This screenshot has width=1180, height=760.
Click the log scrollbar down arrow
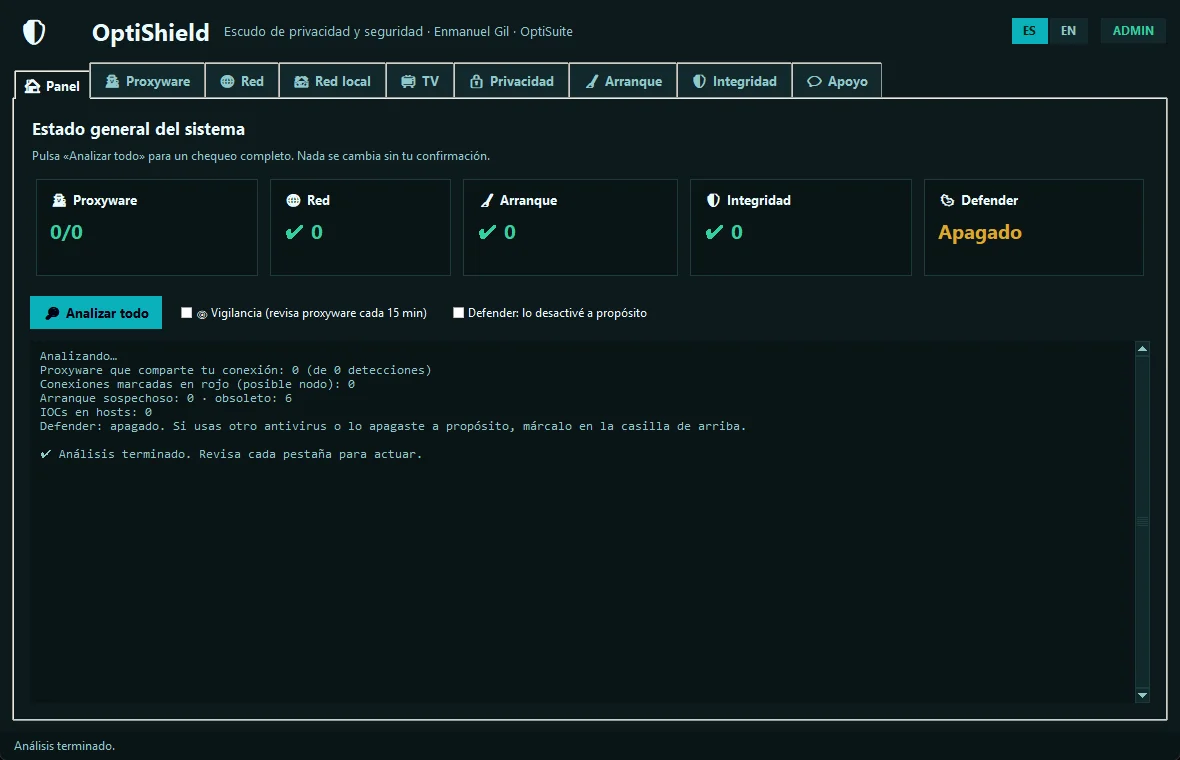pyautogui.click(x=1142, y=695)
